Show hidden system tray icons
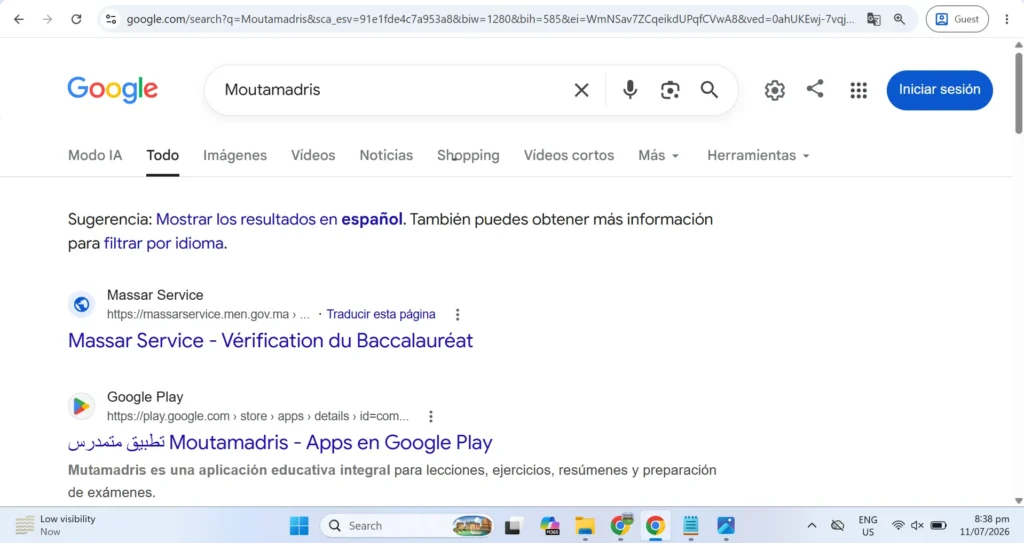The image size is (1024, 543). tap(812, 525)
